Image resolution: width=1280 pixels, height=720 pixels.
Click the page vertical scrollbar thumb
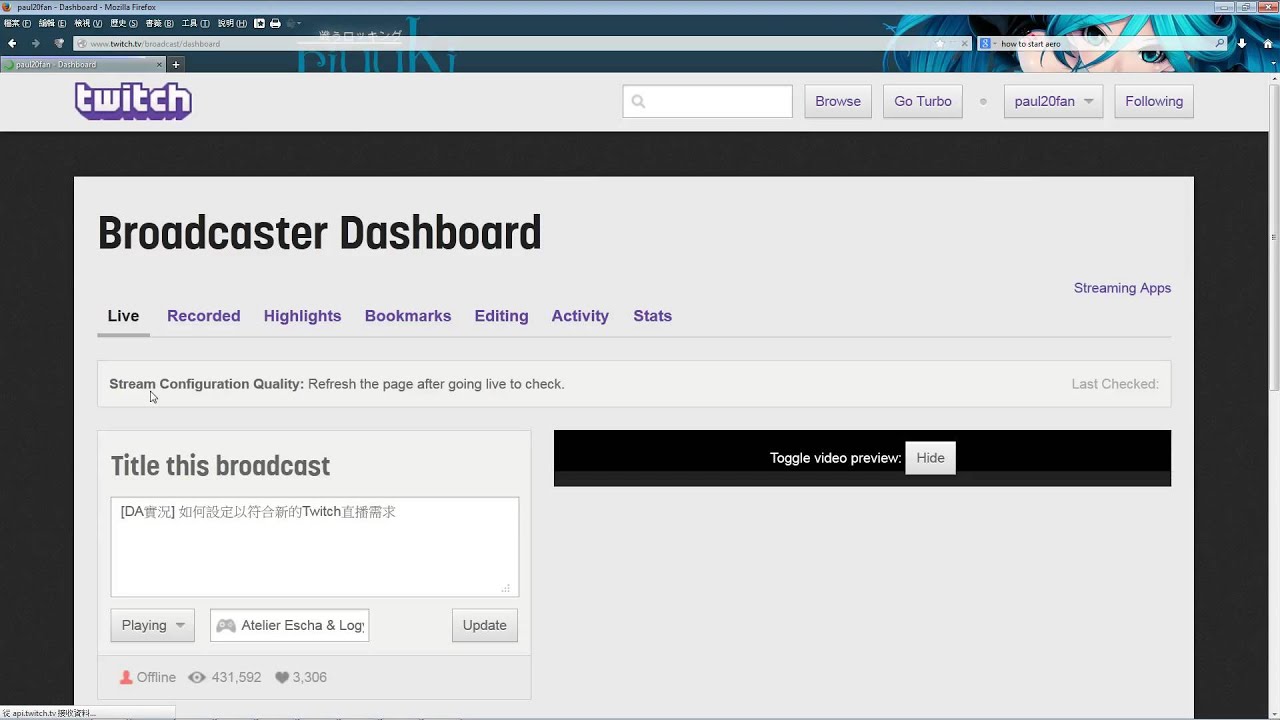coord(1273,238)
